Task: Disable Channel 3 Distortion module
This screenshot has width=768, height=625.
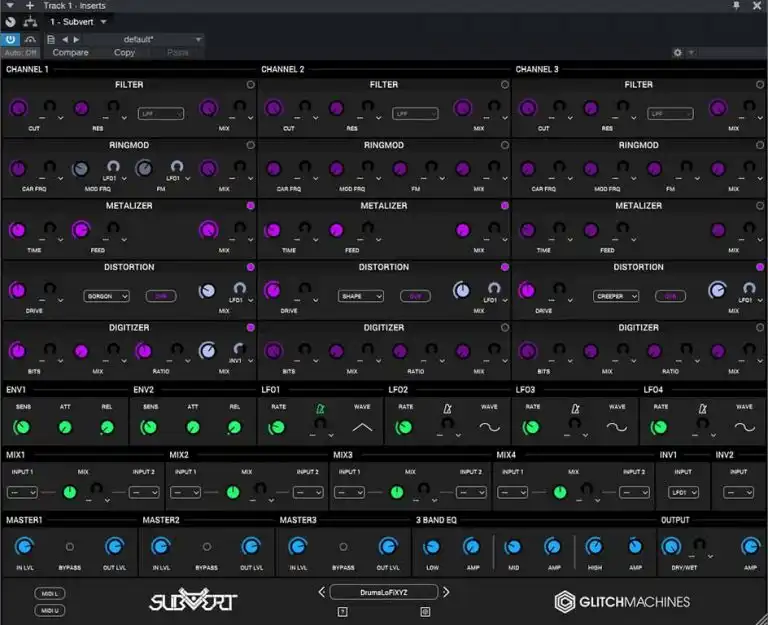Action: [760, 267]
